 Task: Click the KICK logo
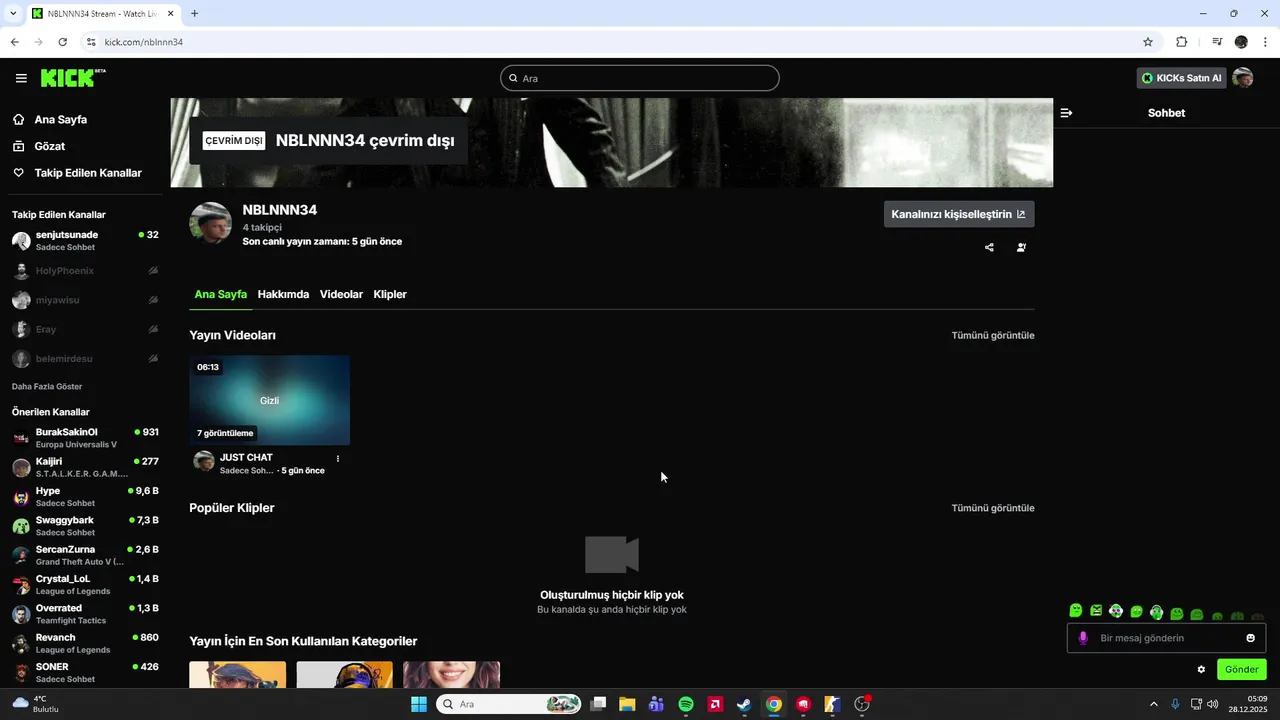pos(73,78)
